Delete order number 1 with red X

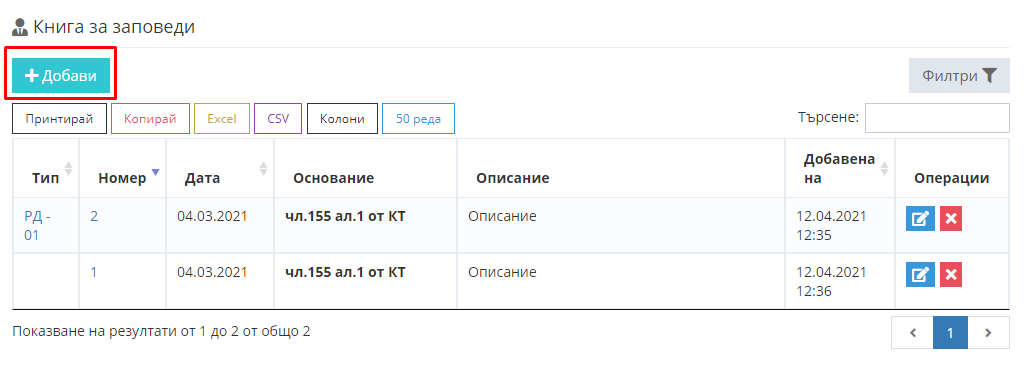951,275
